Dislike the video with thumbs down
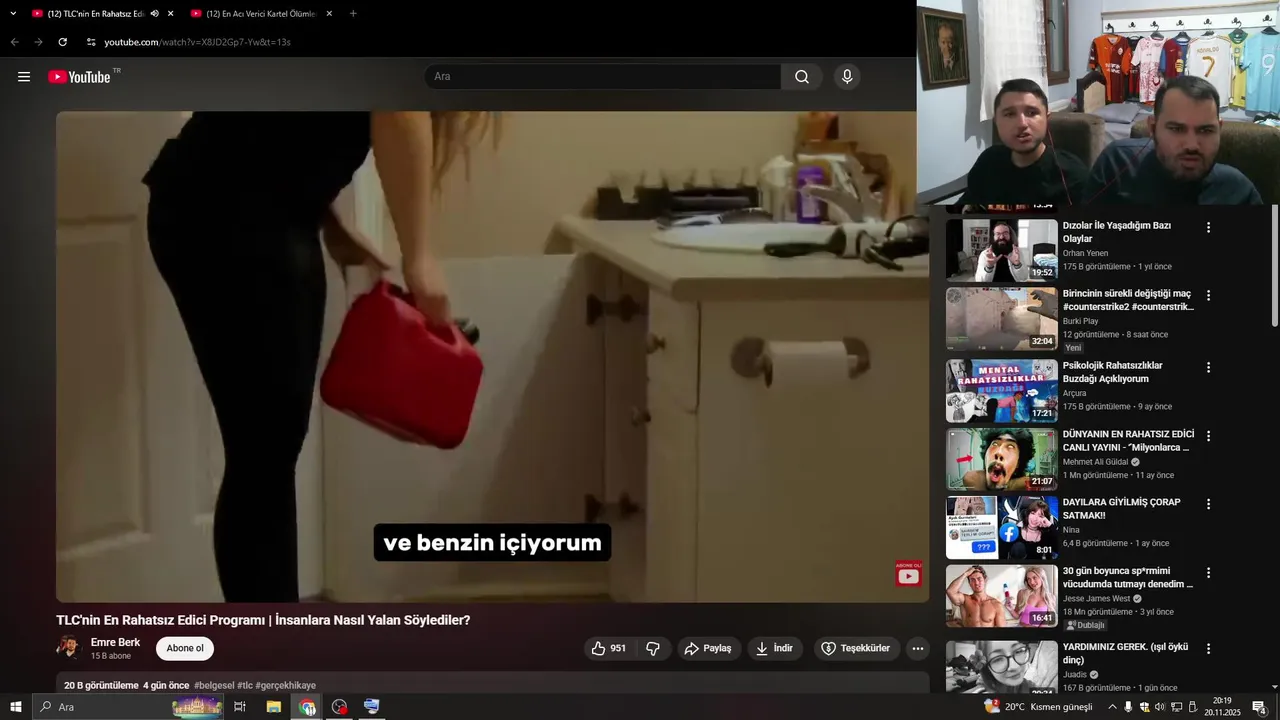This screenshot has height=720, width=1280. tap(653, 648)
